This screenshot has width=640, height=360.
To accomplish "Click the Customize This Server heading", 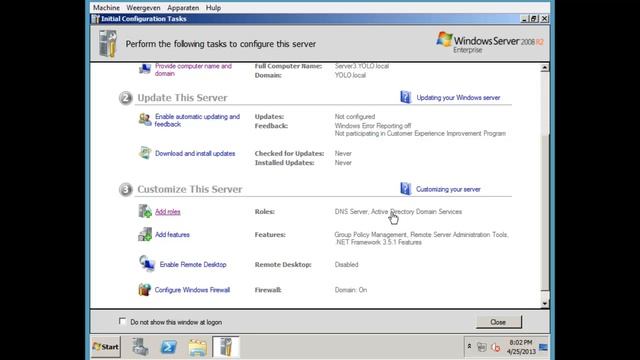I will 190,189.
